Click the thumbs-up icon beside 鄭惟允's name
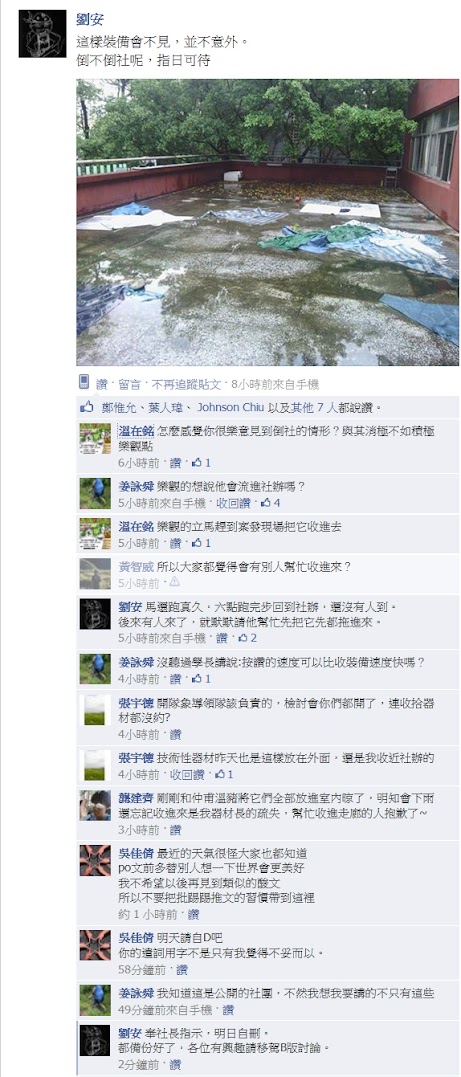This screenshot has width=461, height=1077. tap(87, 407)
